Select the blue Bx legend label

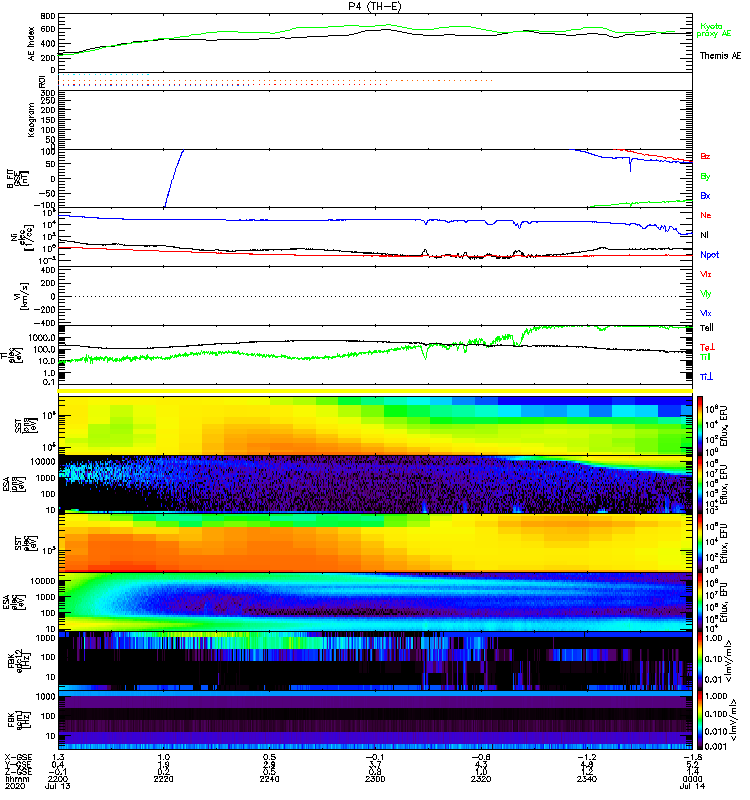point(705,196)
